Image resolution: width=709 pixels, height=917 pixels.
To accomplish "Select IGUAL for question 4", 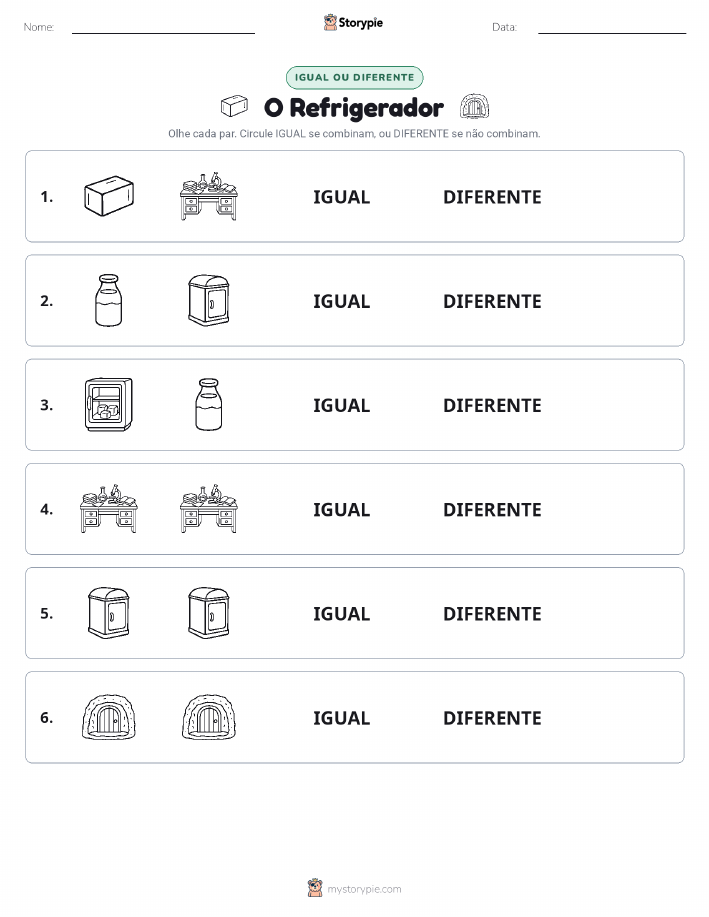I will point(342,509).
